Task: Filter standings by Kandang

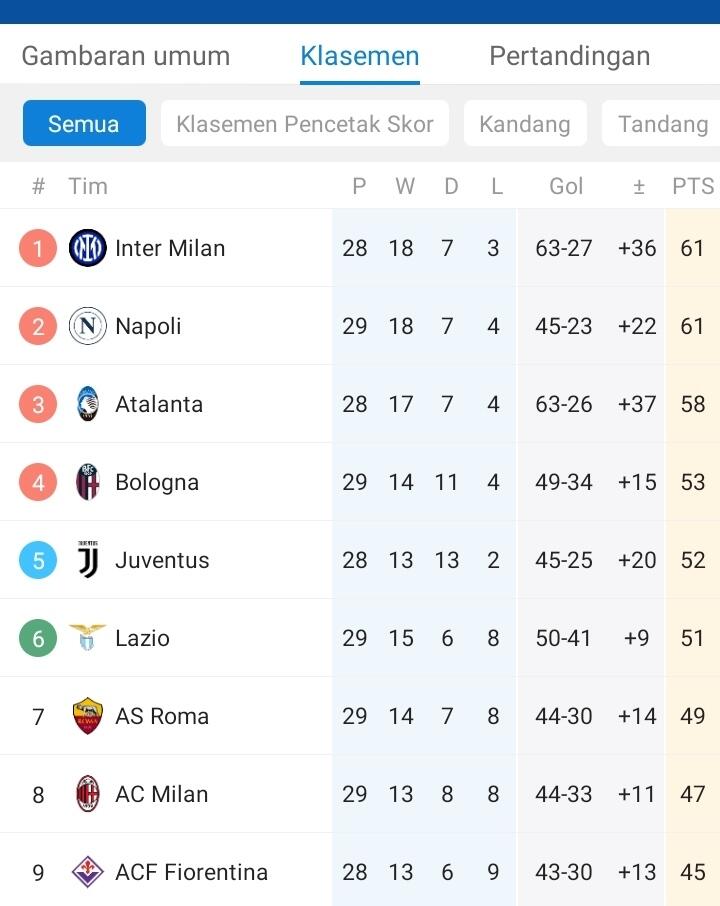Action: 525,124
